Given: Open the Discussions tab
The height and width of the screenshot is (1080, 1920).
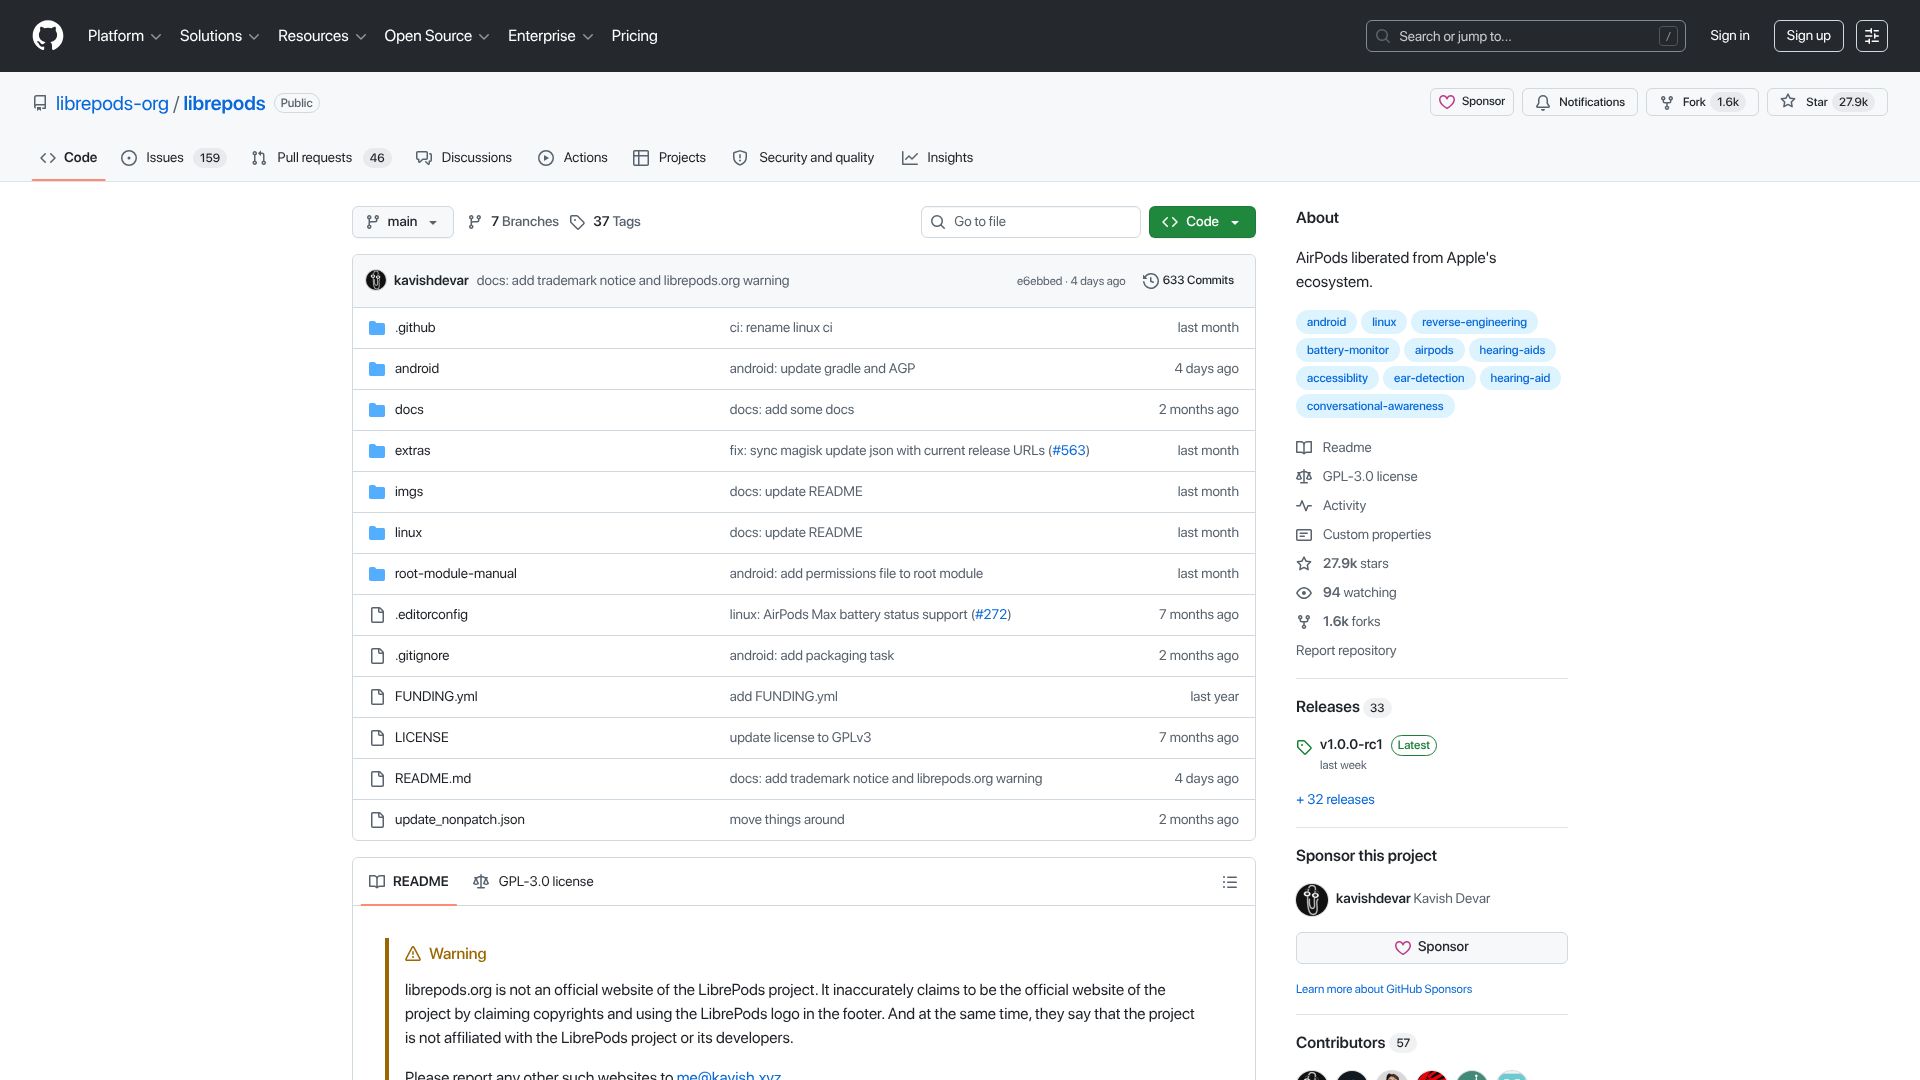Looking at the screenshot, I should point(464,158).
